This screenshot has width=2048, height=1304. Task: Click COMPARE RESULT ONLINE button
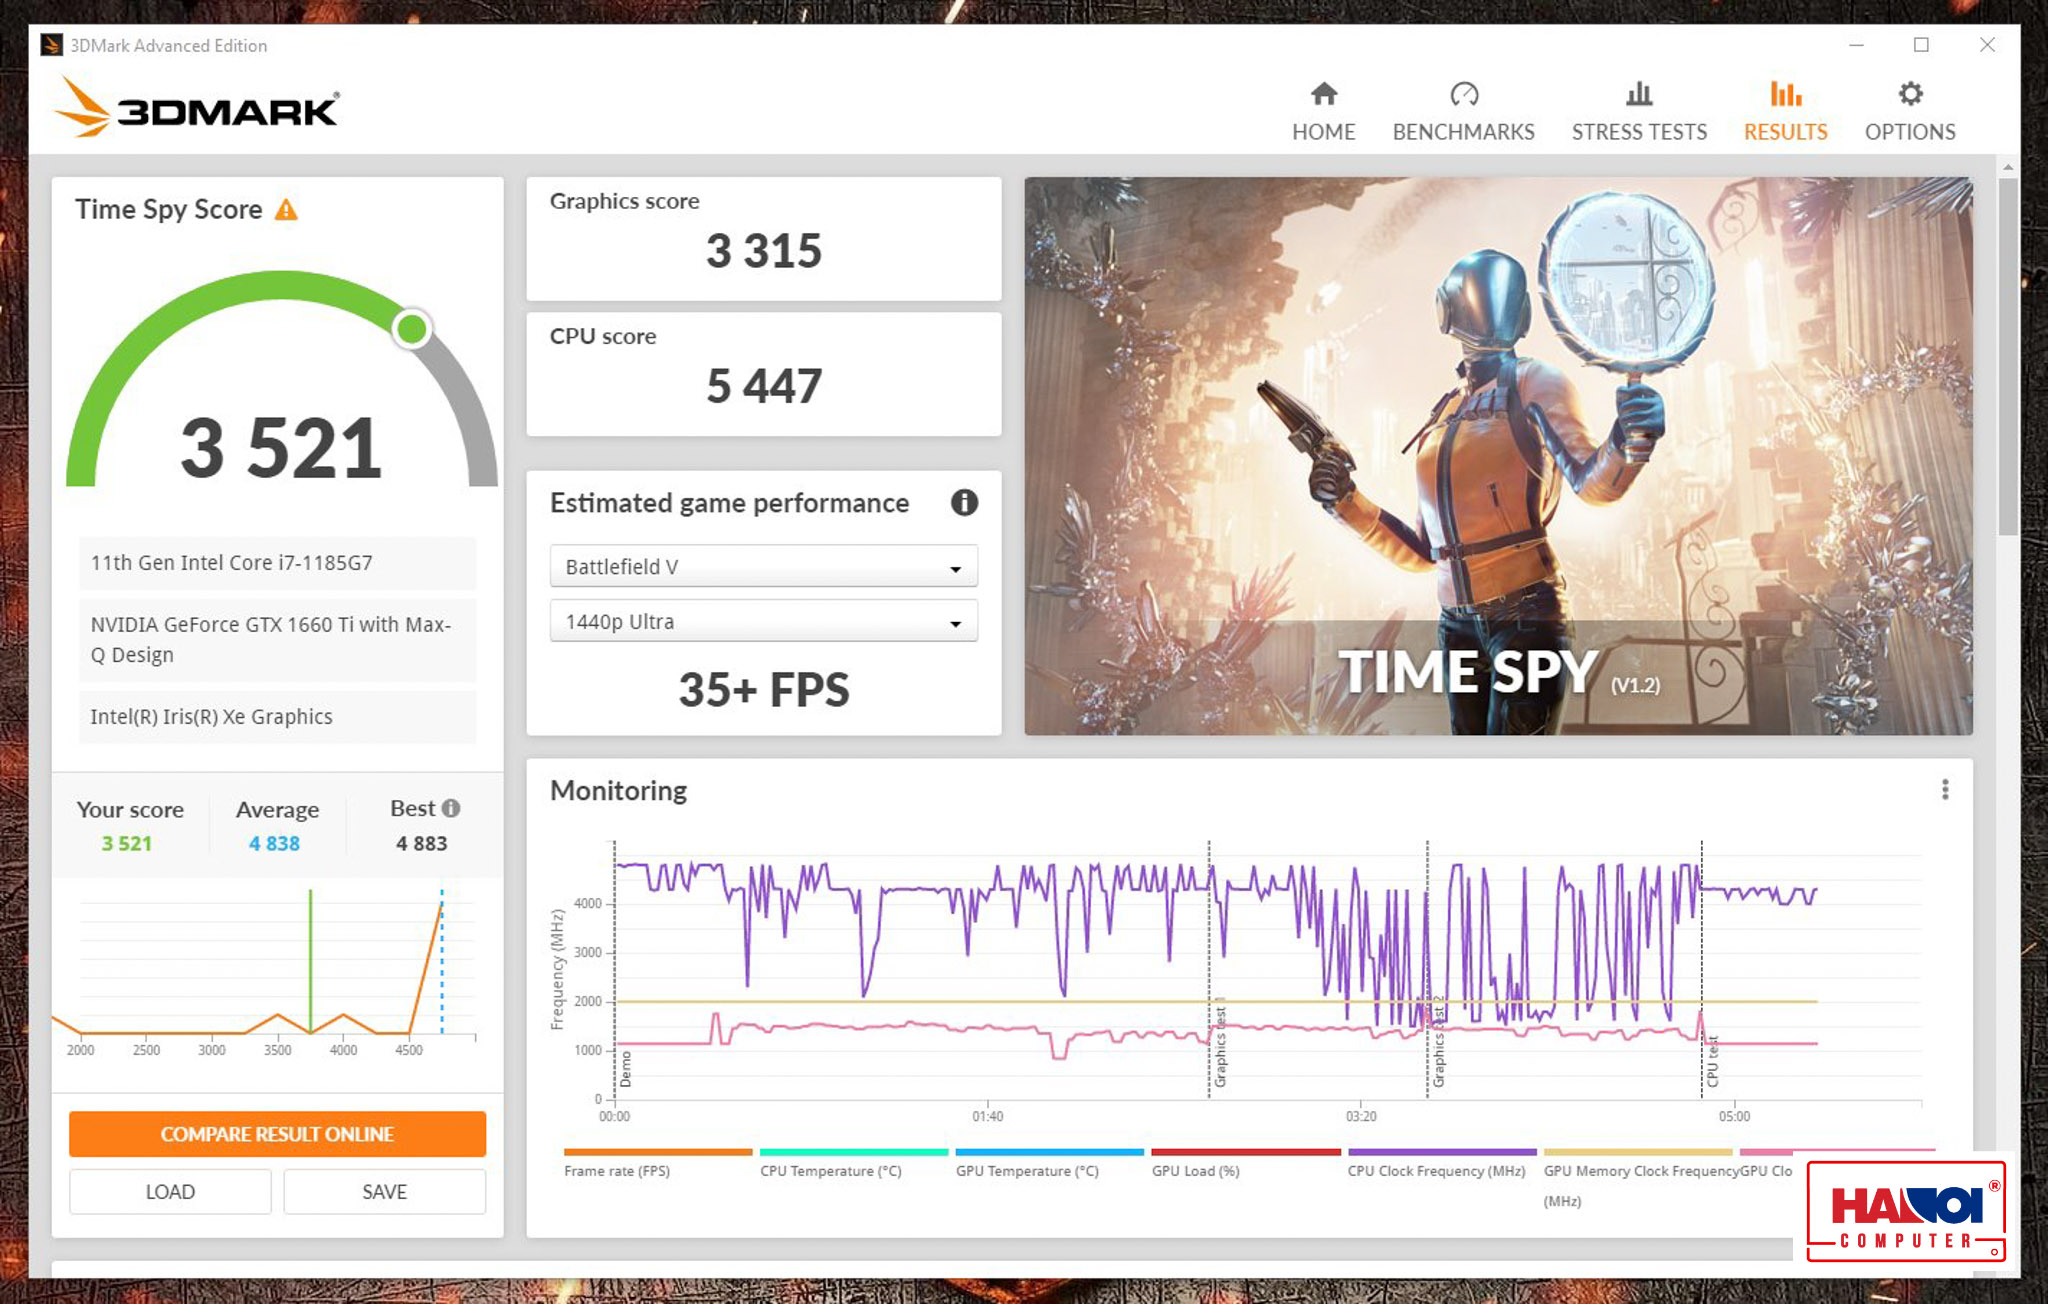tap(277, 1134)
